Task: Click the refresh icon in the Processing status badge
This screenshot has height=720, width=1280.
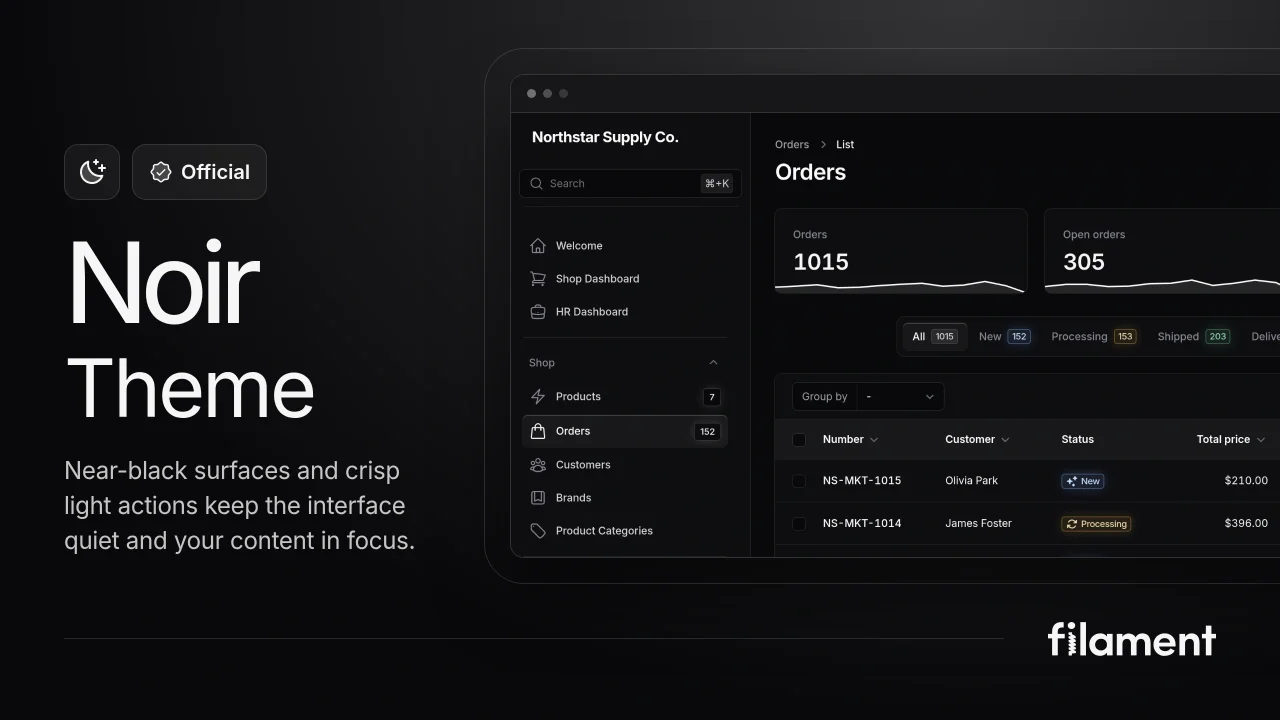Action: pyautogui.click(x=1072, y=524)
